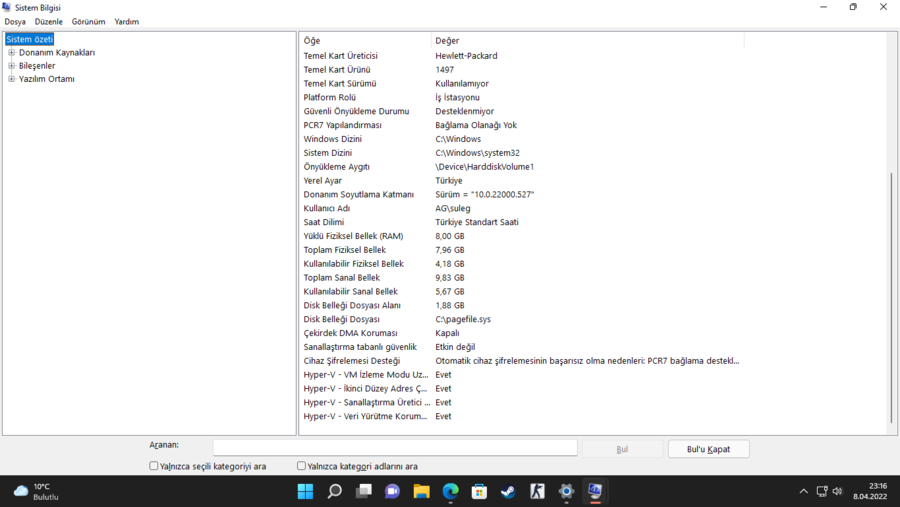Select Hyper-V - VM İzleme Modu row
This screenshot has width=900, height=507.
[522, 374]
